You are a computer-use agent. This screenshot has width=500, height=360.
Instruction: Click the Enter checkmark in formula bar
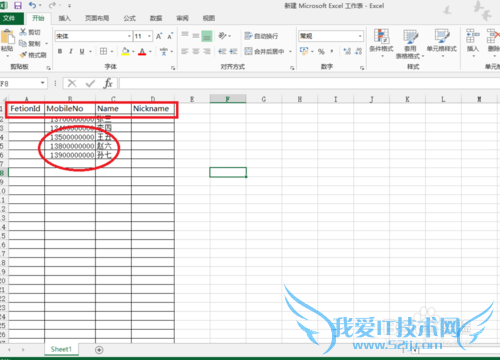coord(90,83)
